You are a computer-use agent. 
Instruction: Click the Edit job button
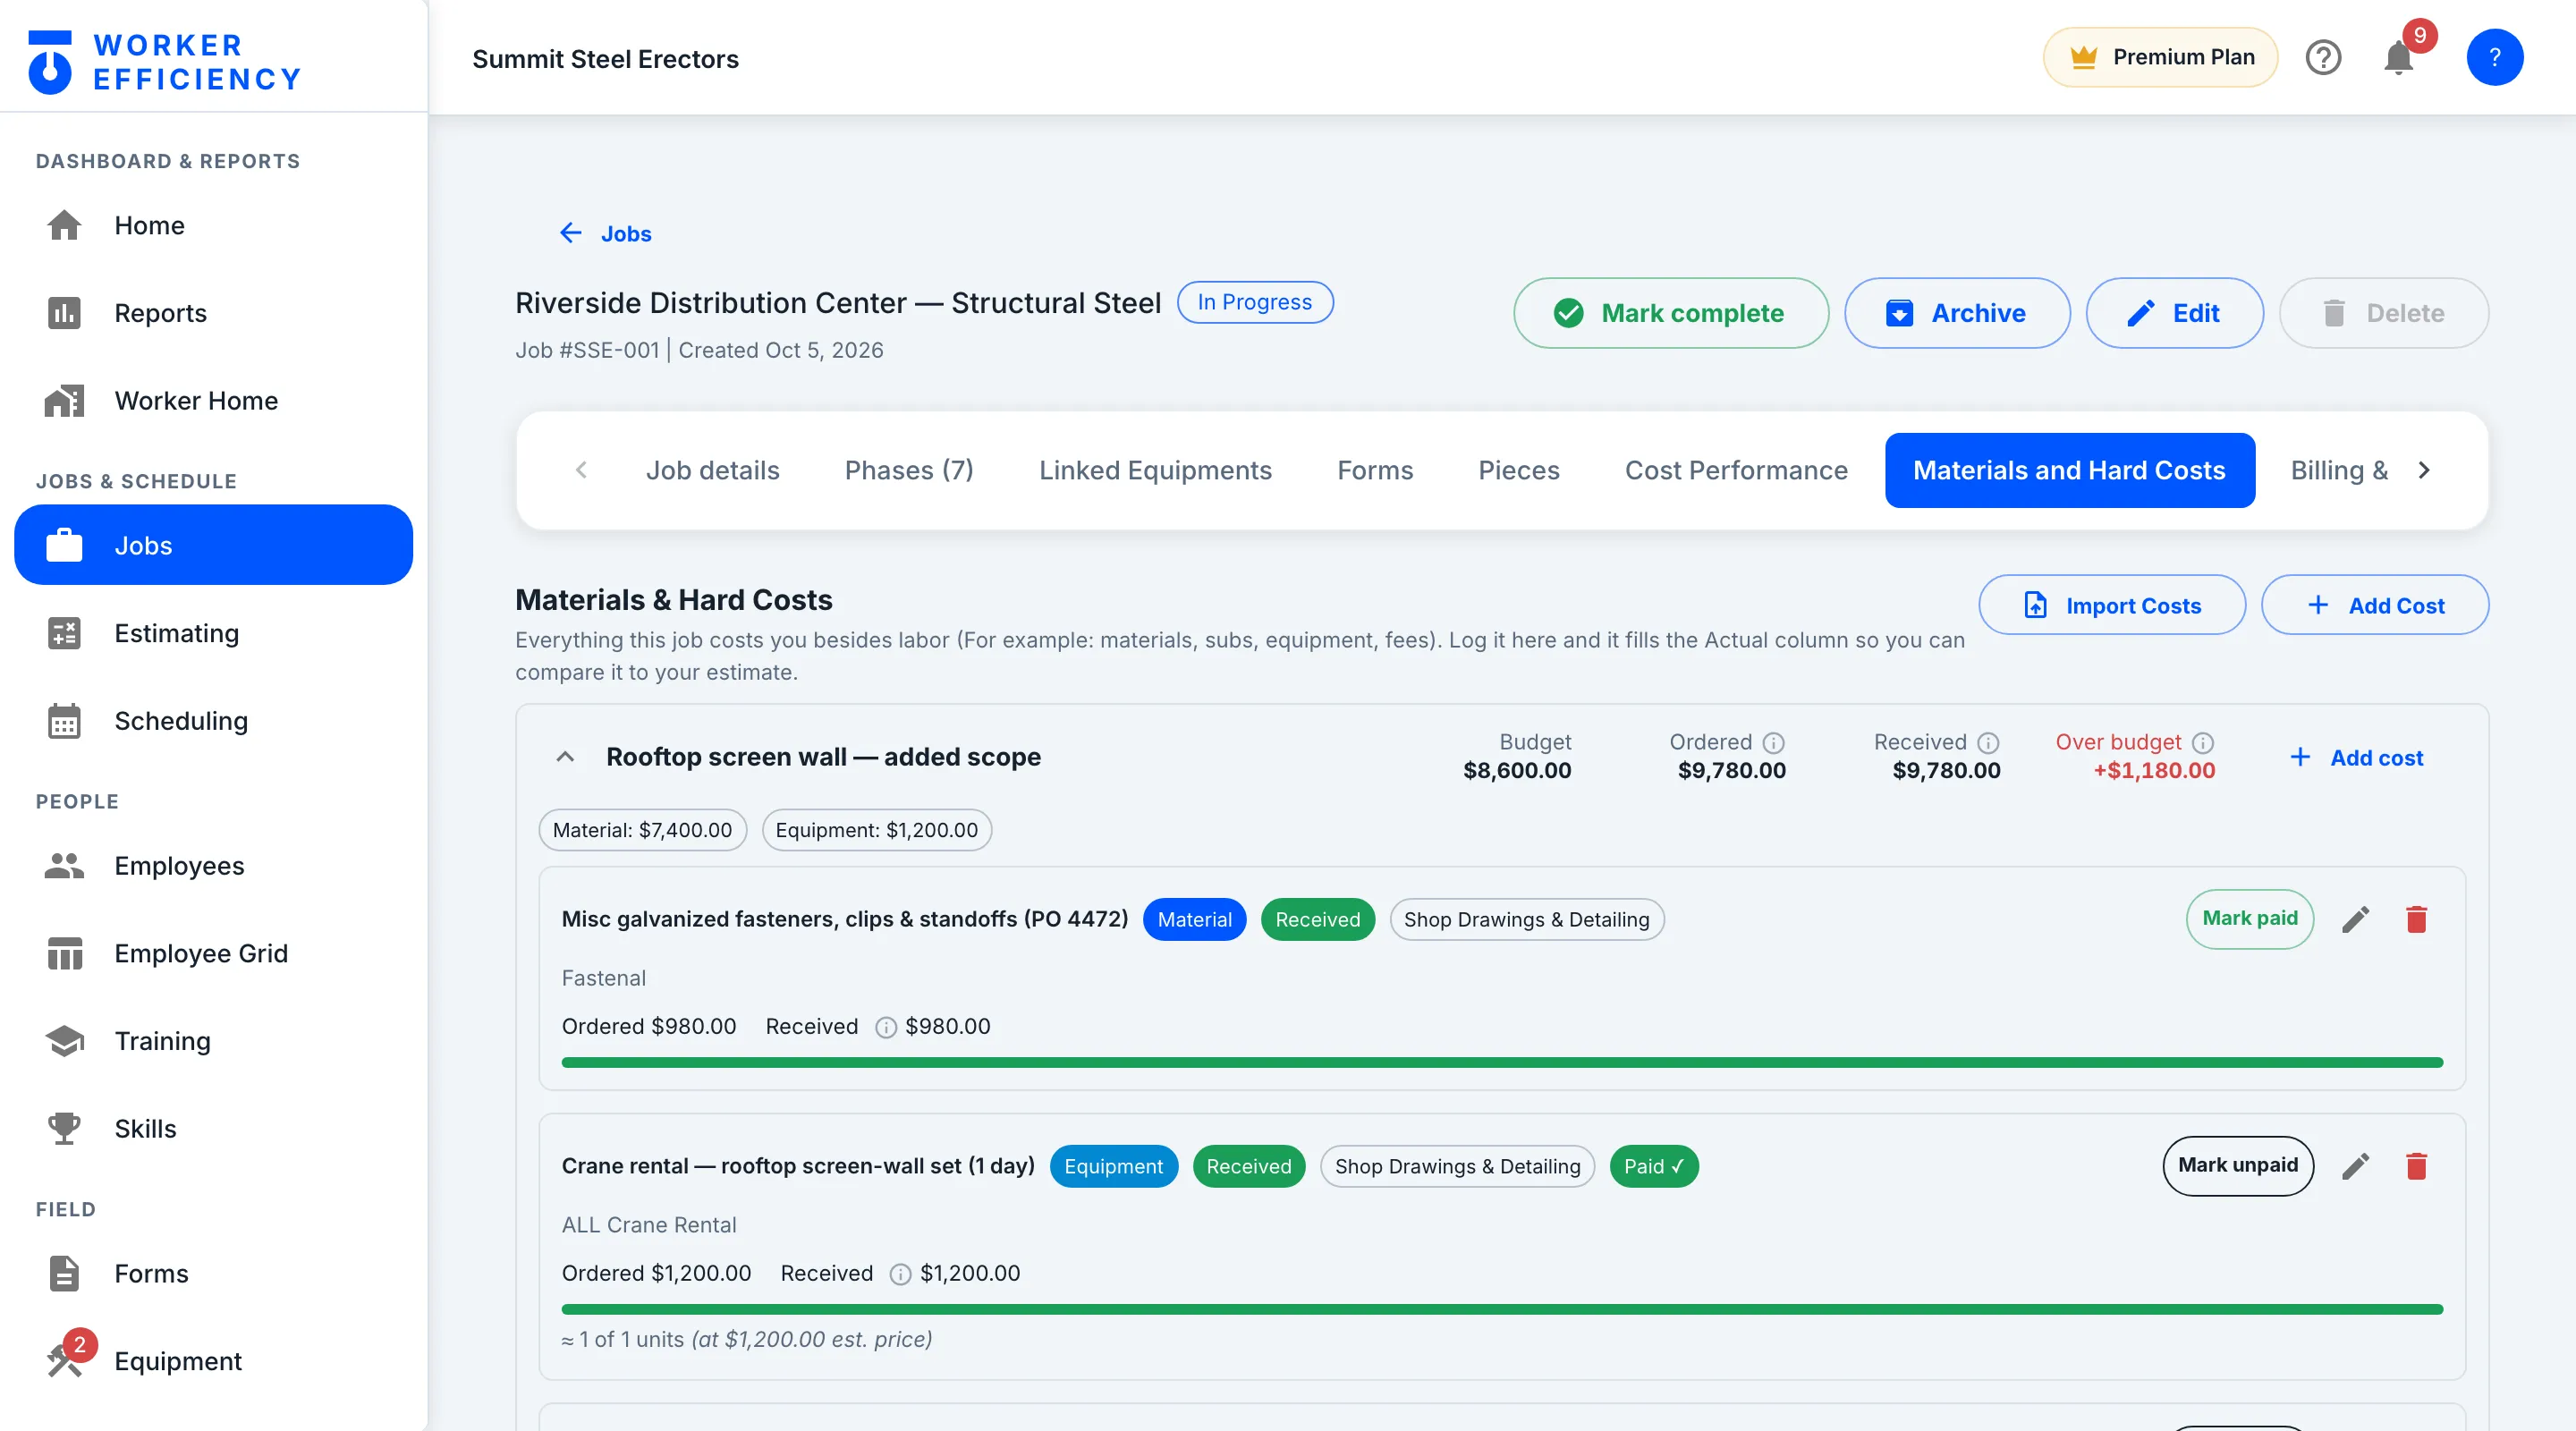[x=2174, y=313]
